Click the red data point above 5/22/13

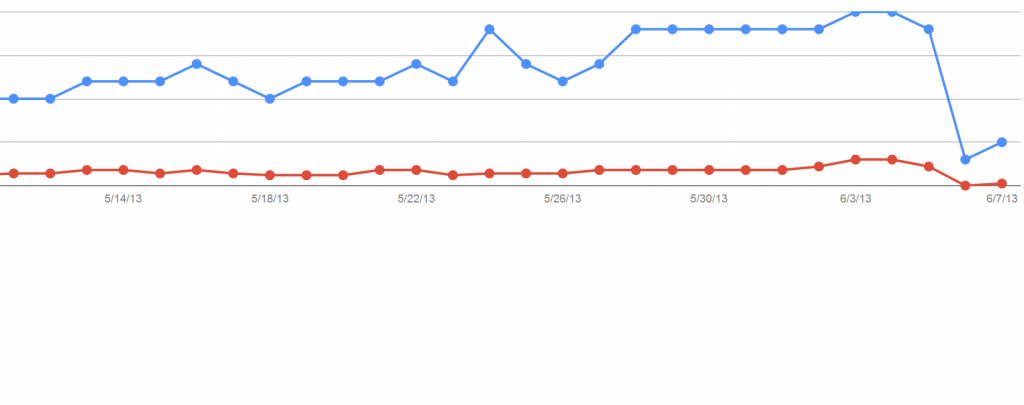[x=416, y=170]
